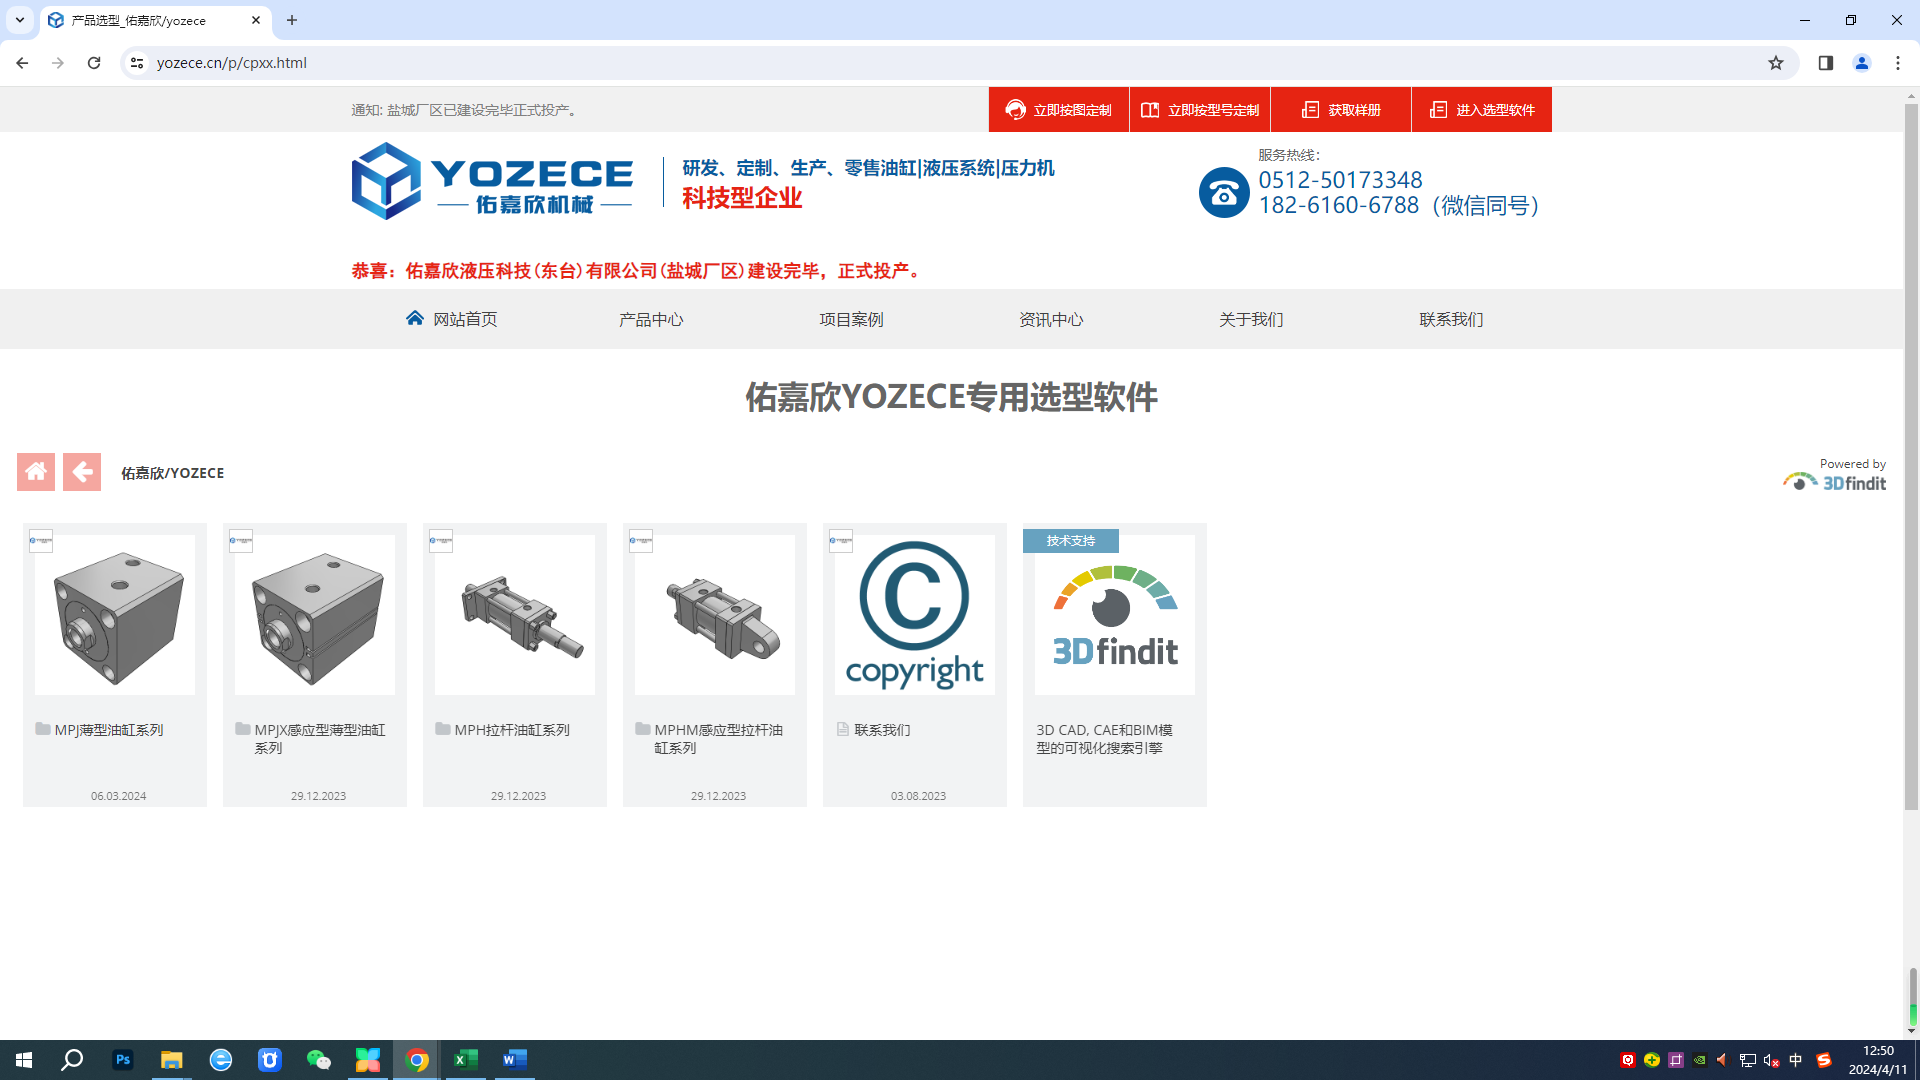Click the 技术支持 blue tag label
The height and width of the screenshot is (1080, 1920).
coord(1071,541)
